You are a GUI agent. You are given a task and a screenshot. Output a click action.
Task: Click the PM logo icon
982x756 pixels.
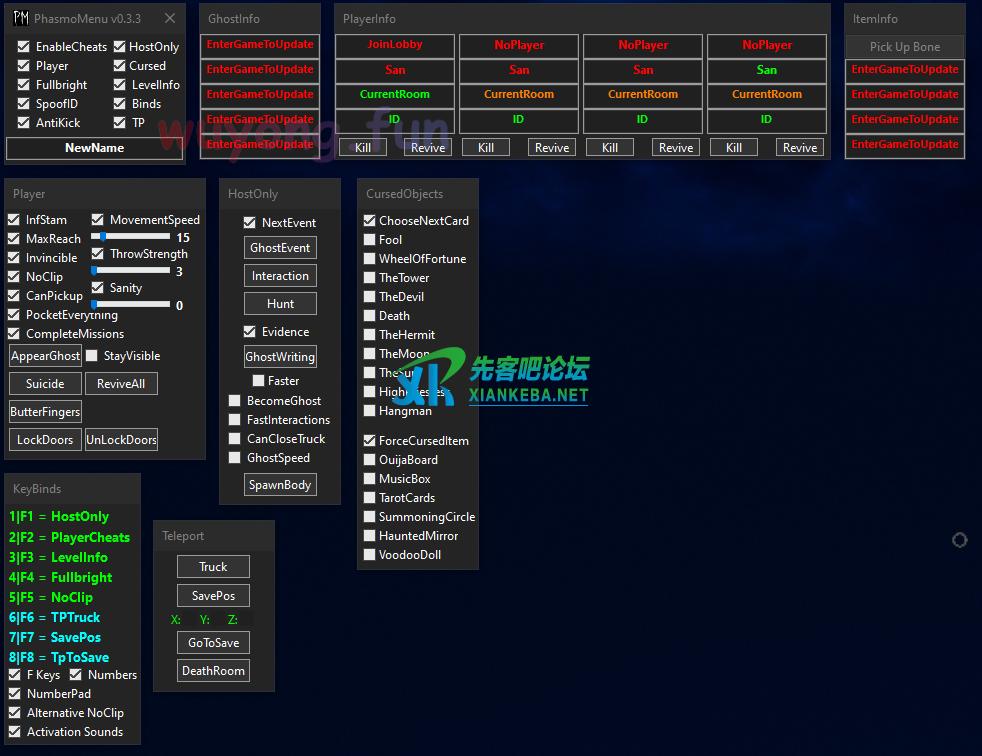click(20, 18)
